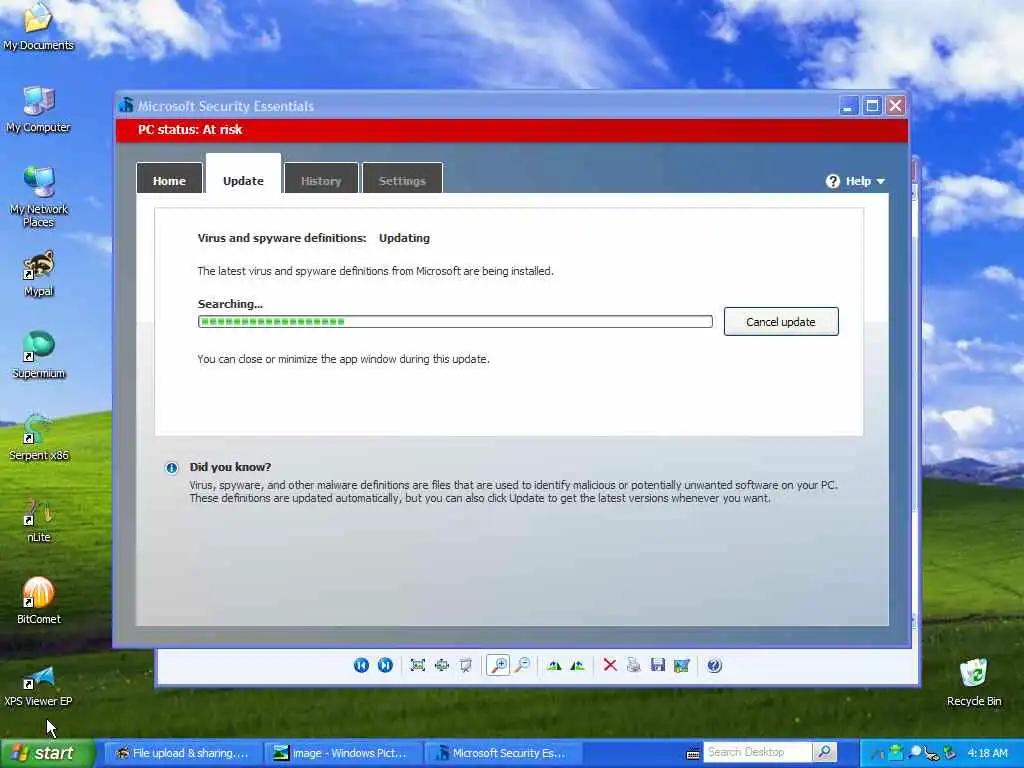
Task: Click the 'Searching...' status text
Action: (230, 304)
